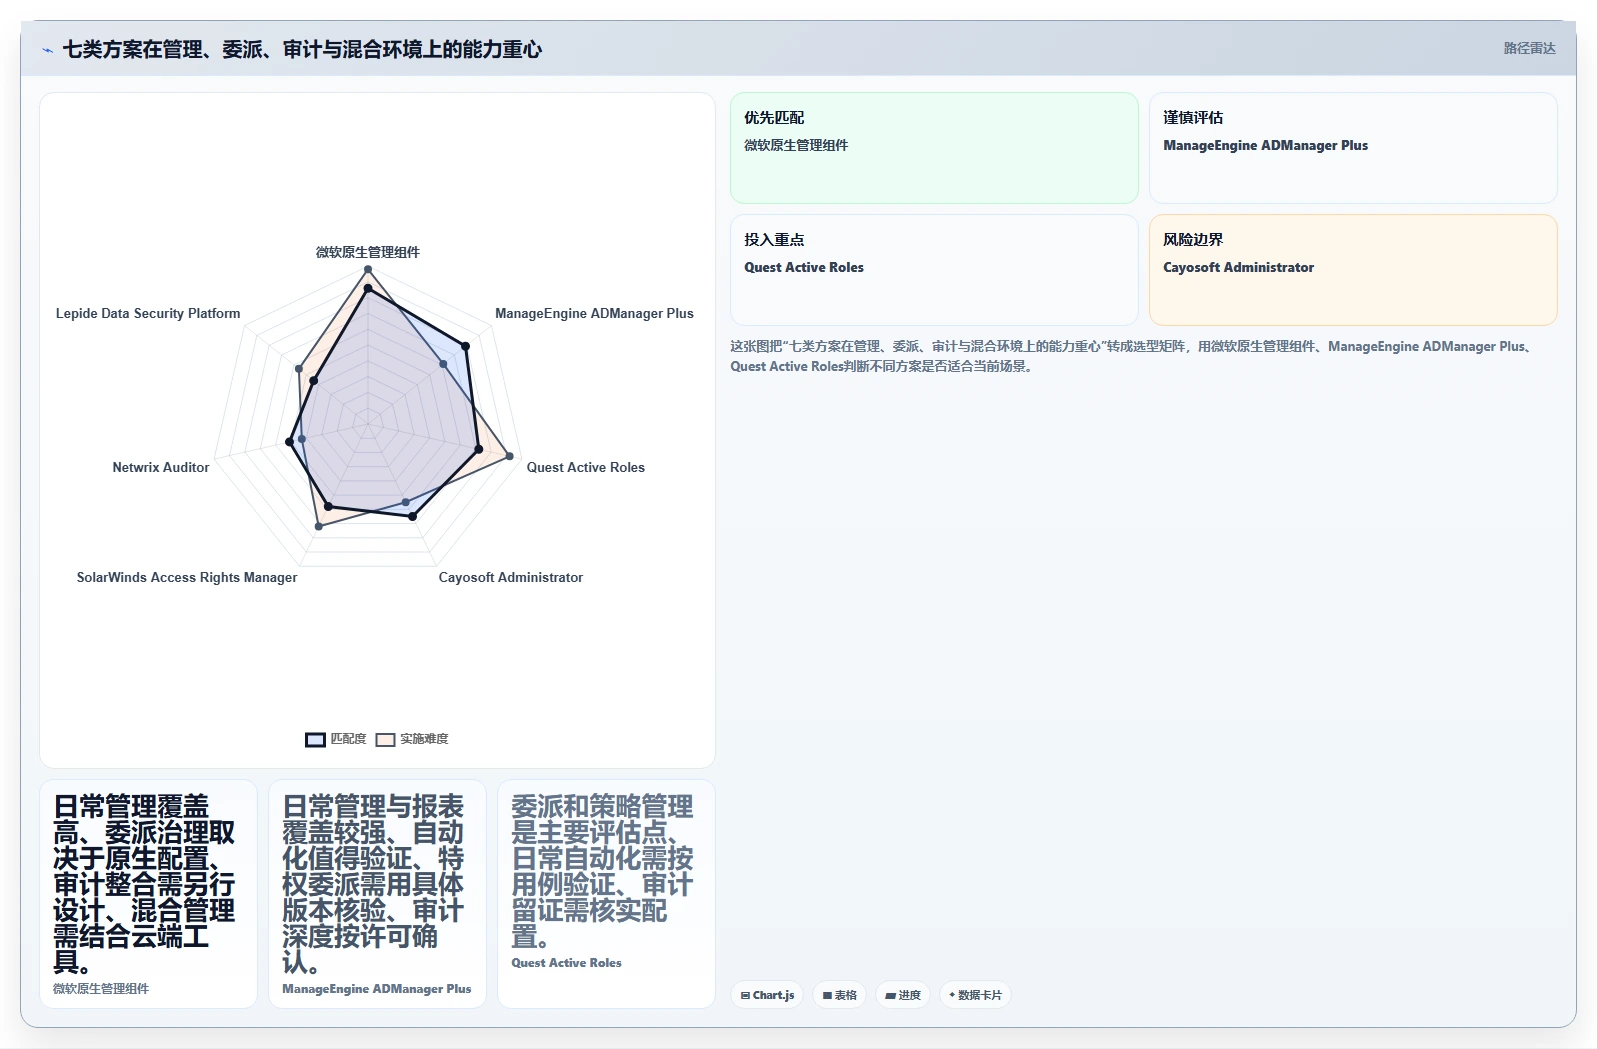Click the 表格 chip

840,995
